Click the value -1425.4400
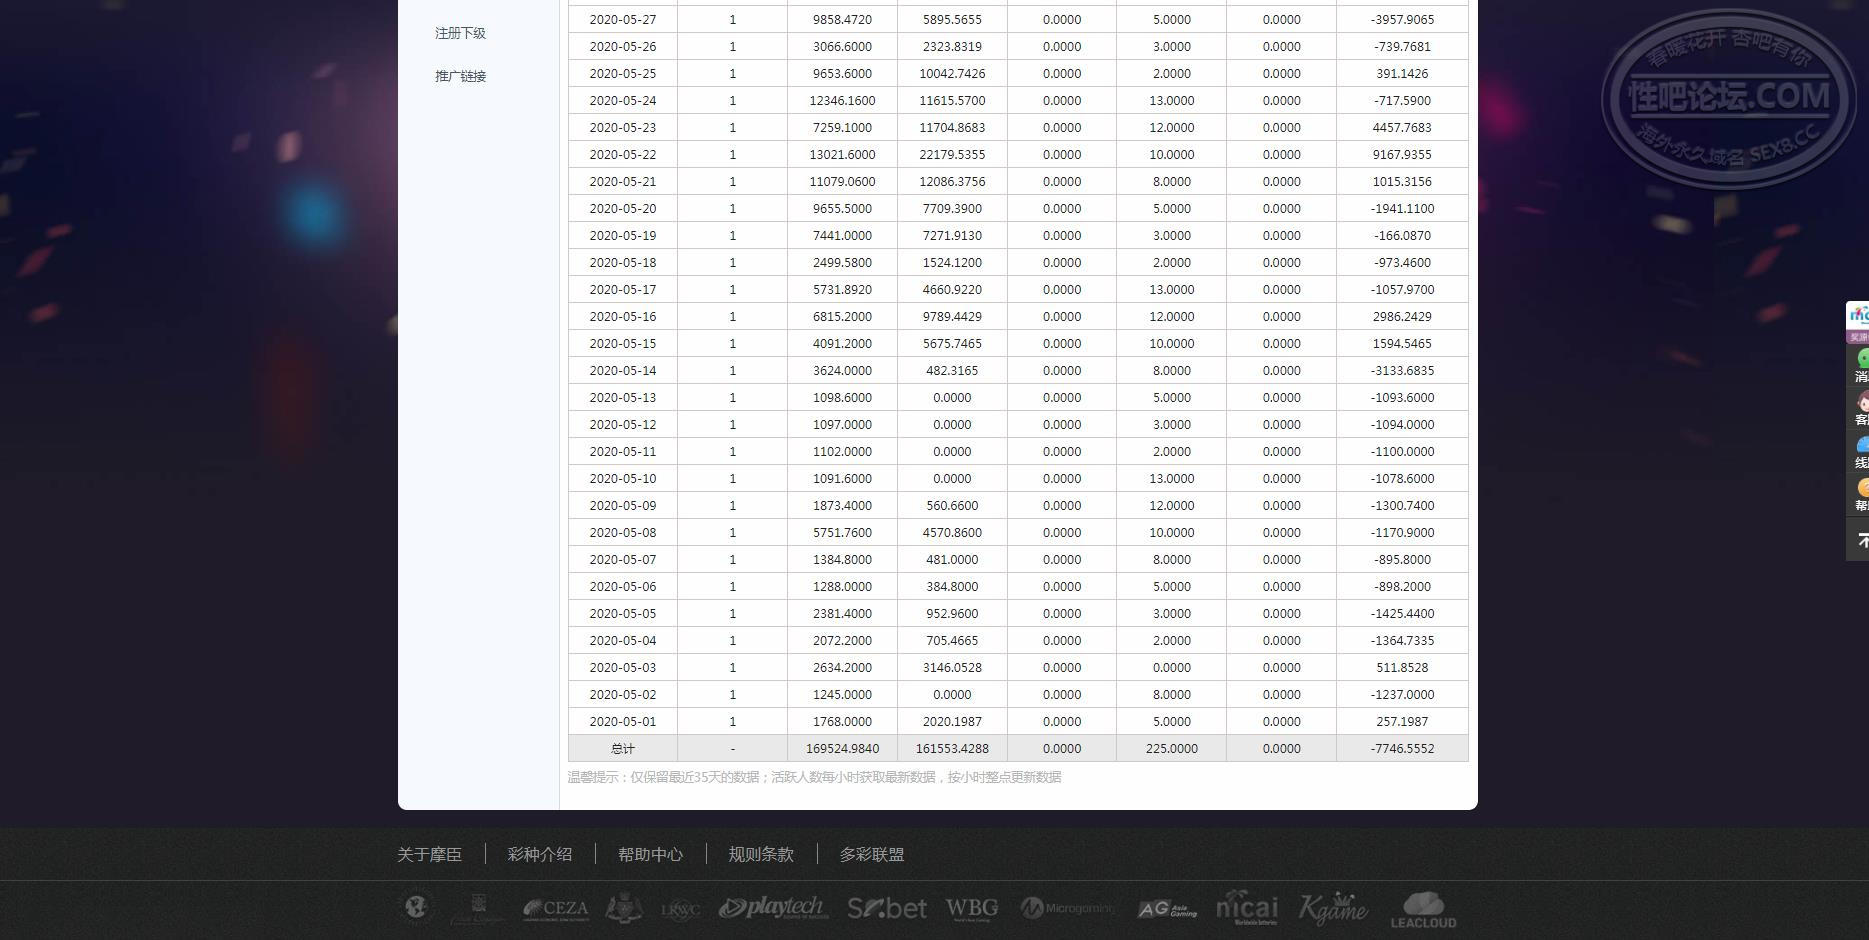The height and width of the screenshot is (940, 1869). tap(1402, 613)
